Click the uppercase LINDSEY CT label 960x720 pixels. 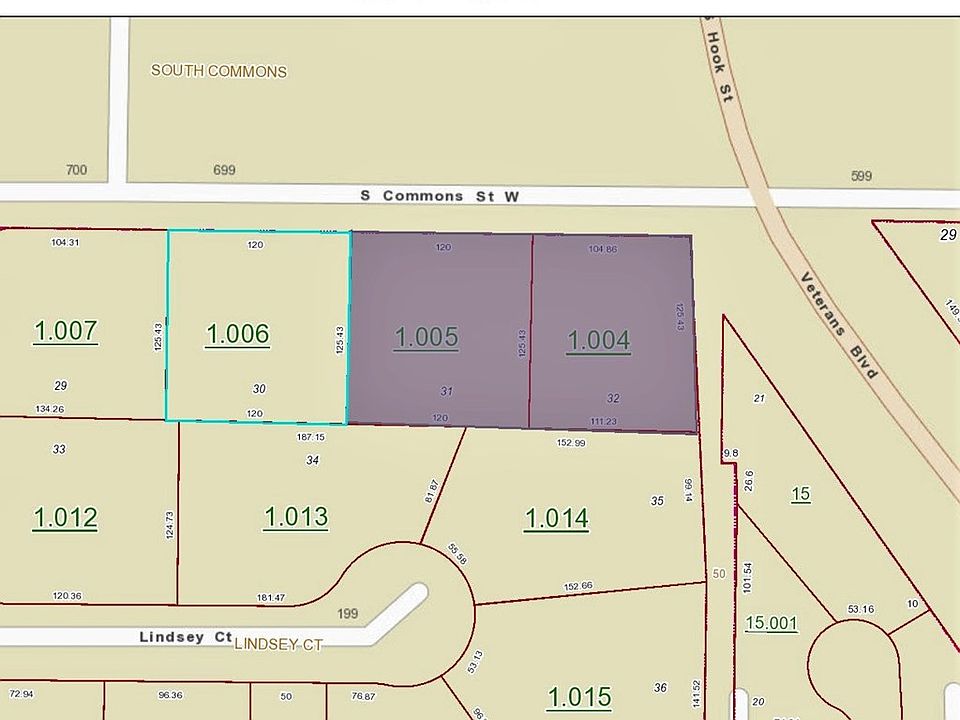point(279,644)
